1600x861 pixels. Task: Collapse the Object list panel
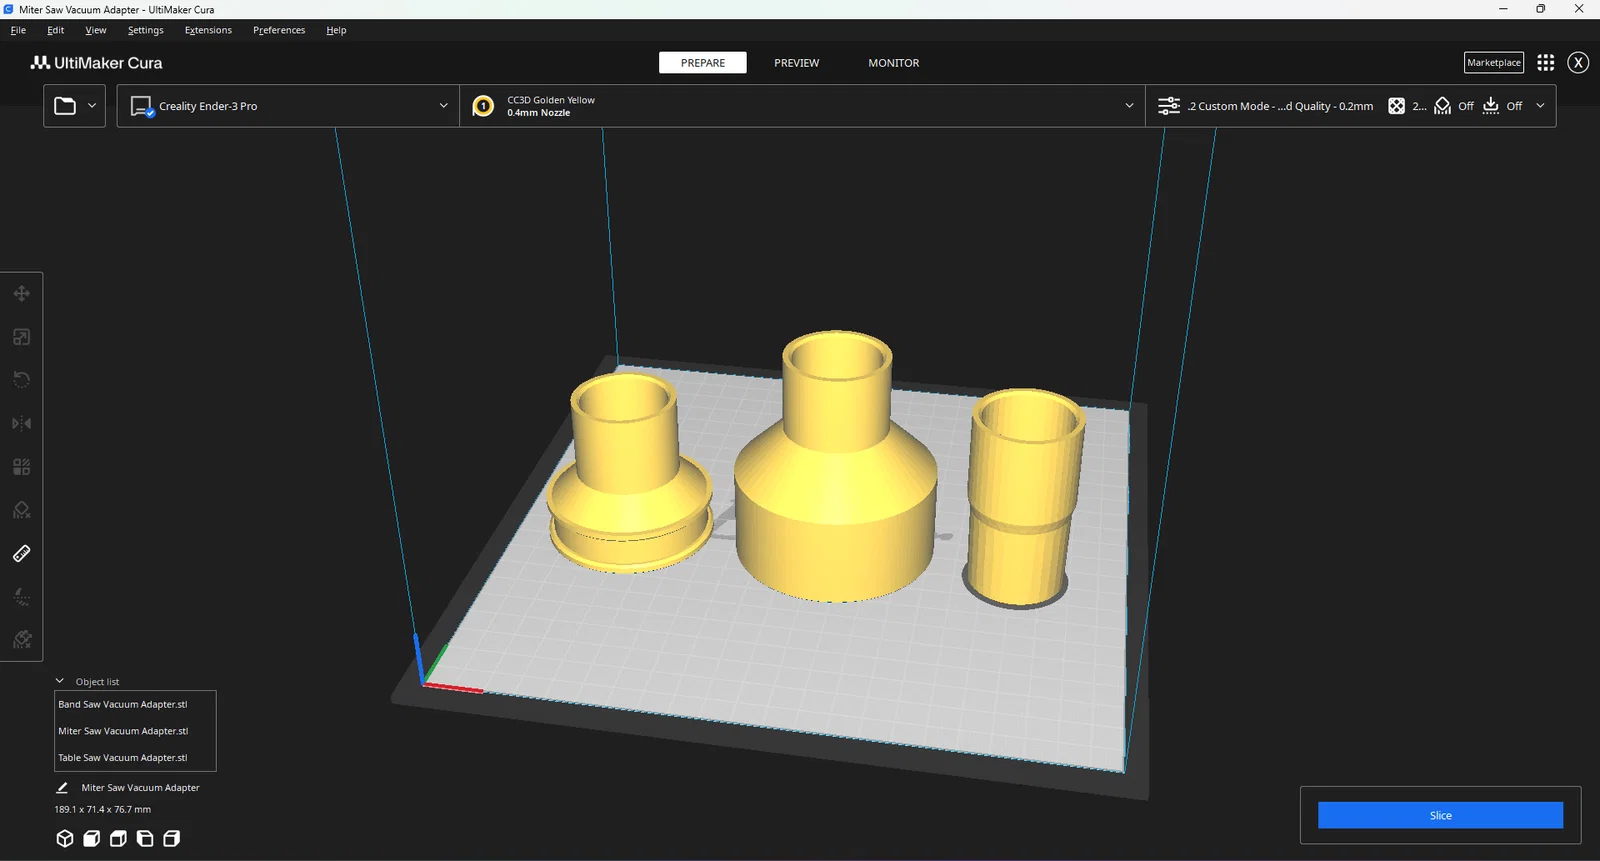click(x=60, y=681)
